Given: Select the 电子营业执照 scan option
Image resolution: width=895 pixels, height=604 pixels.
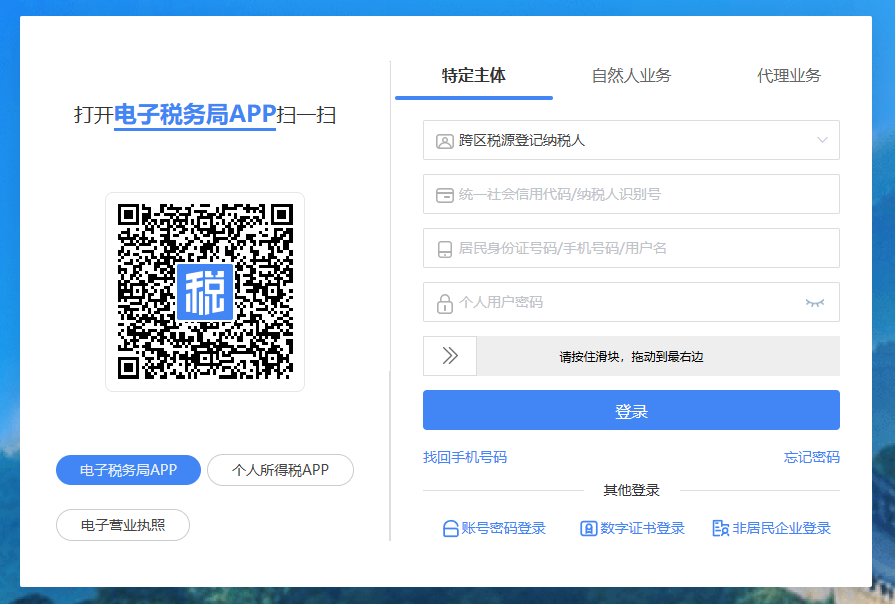Looking at the screenshot, I should [x=123, y=524].
